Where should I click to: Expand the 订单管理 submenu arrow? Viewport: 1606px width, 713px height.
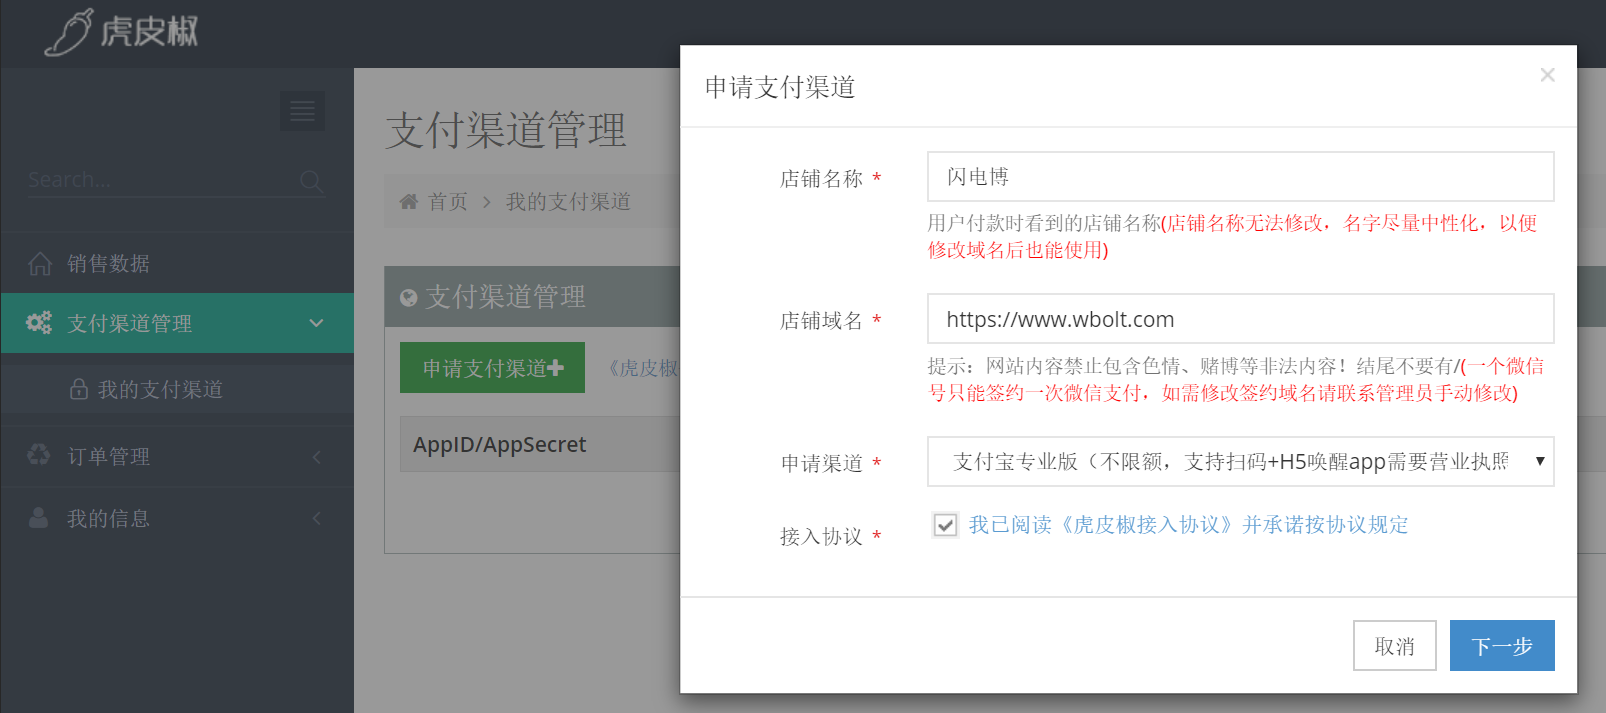[x=317, y=457]
